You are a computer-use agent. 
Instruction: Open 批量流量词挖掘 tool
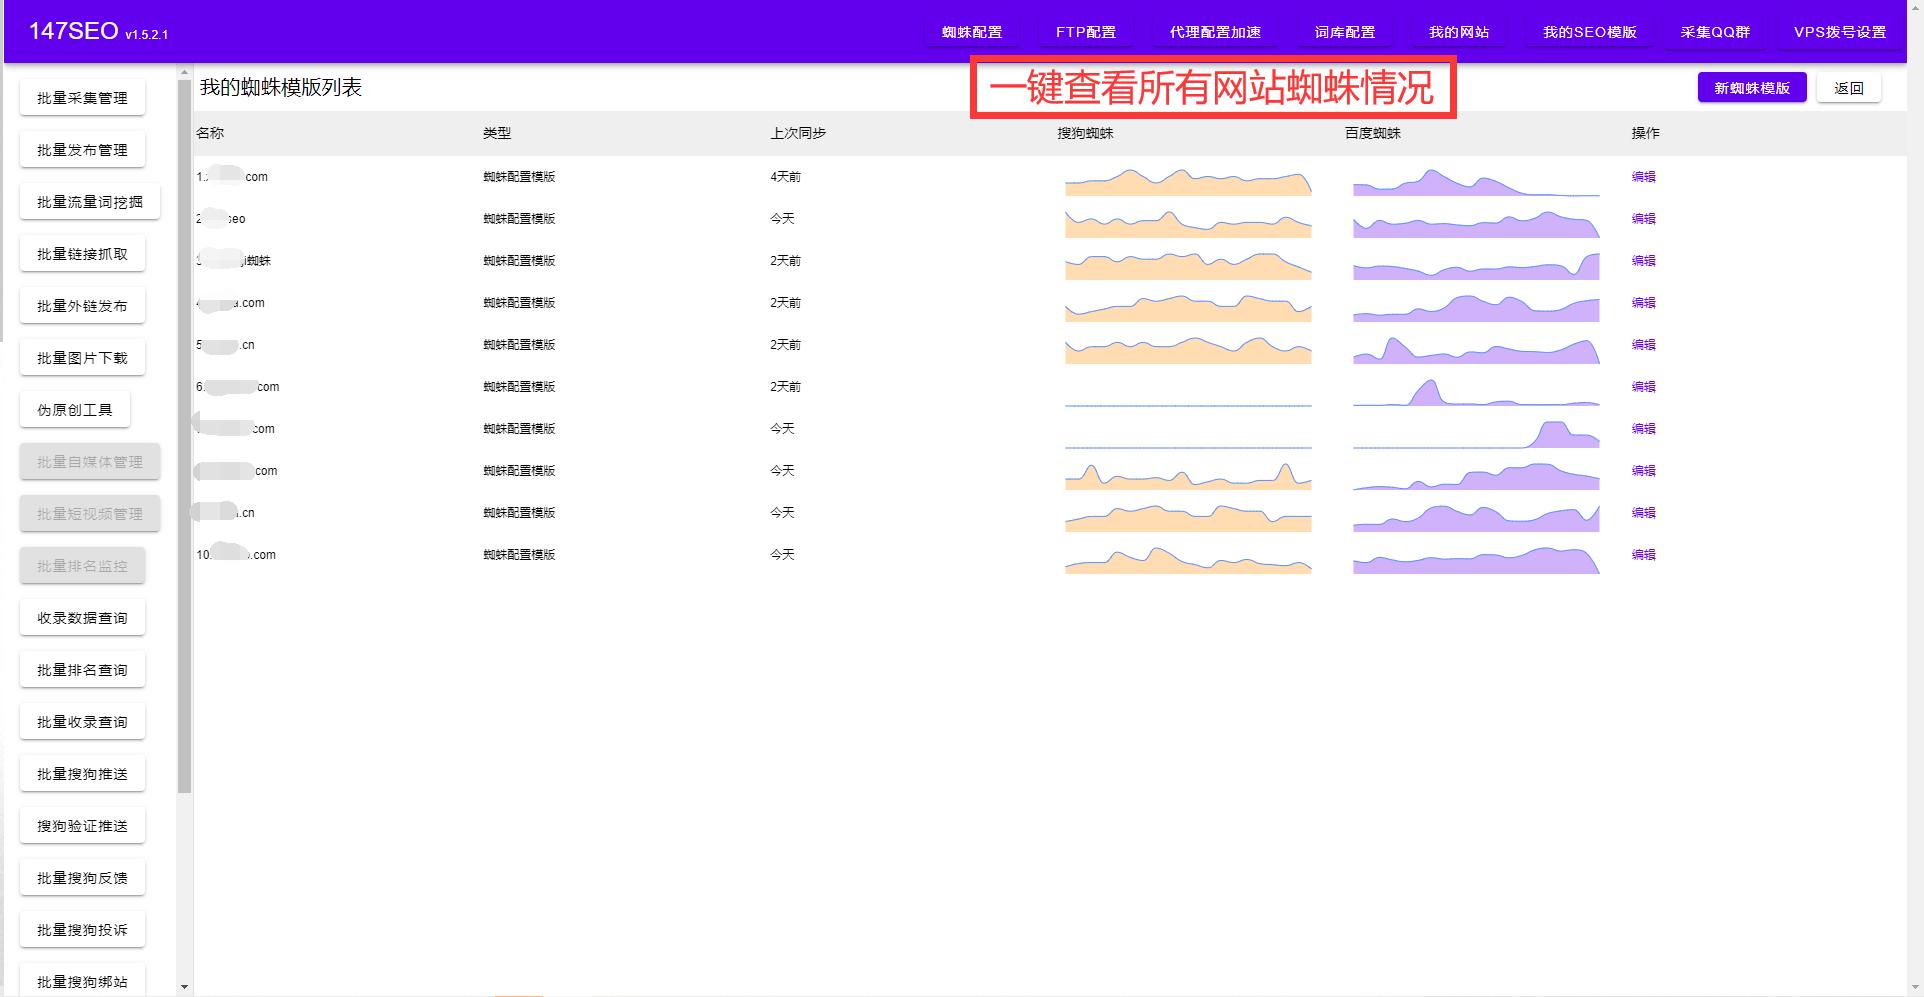click(88, 201)
